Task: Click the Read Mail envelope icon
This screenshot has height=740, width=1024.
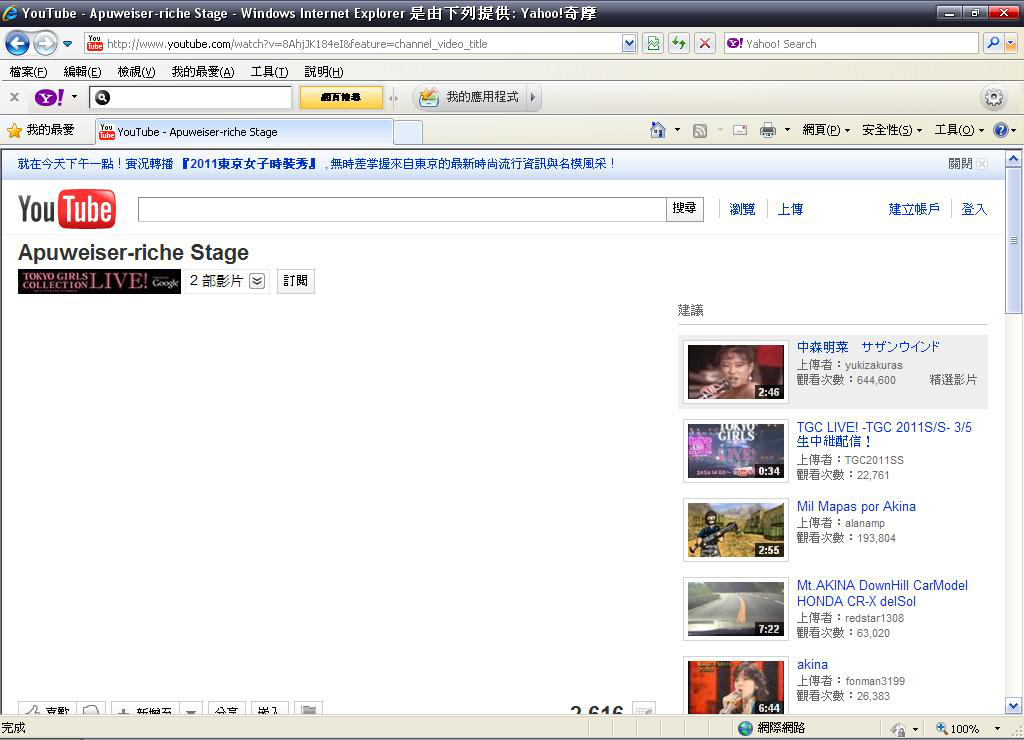Action: (740, 130)
